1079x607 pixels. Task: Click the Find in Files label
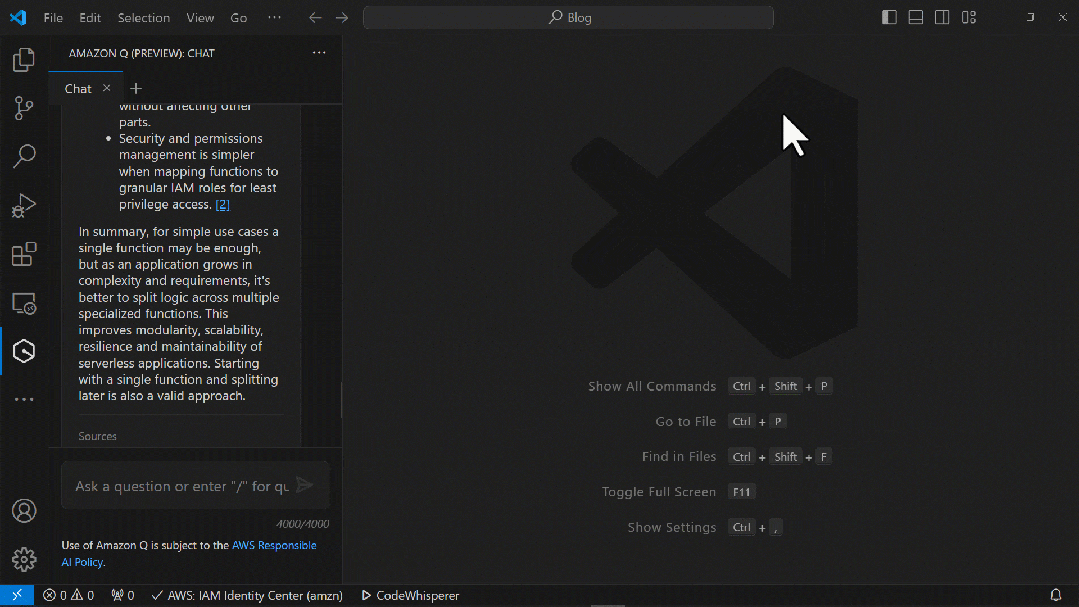pyautogui.click(x=679, y=456)
